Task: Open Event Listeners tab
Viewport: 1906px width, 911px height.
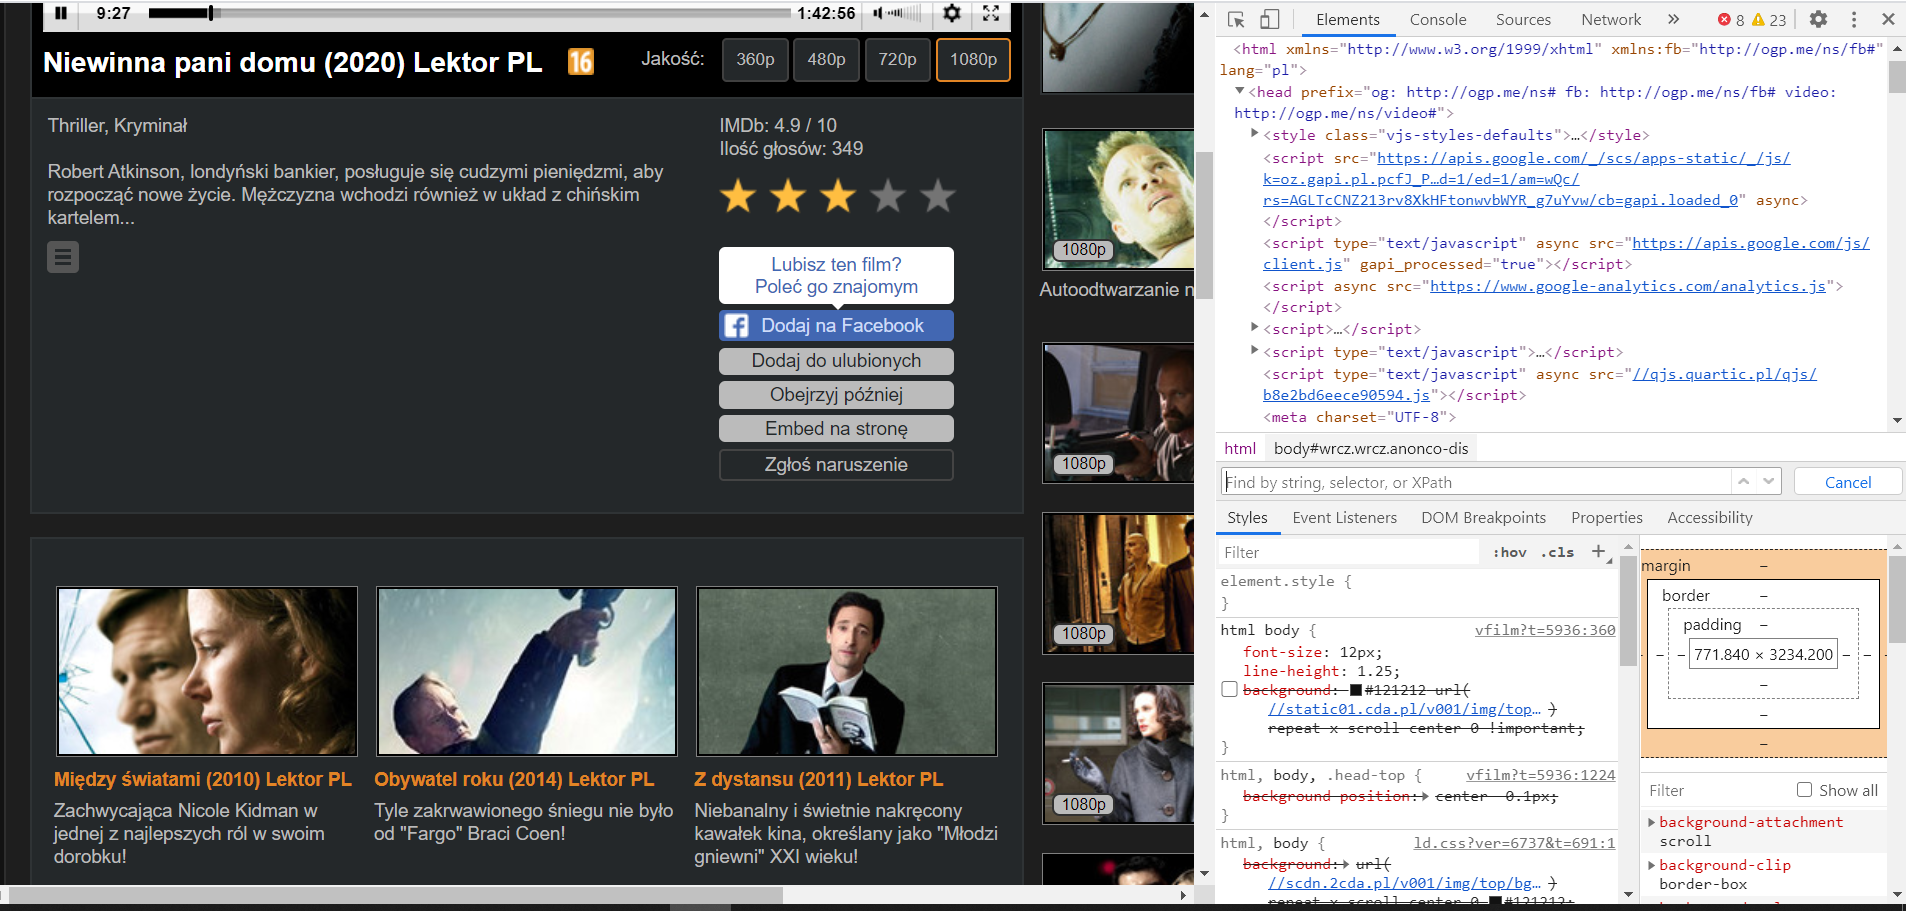Action: [1344, 517]
